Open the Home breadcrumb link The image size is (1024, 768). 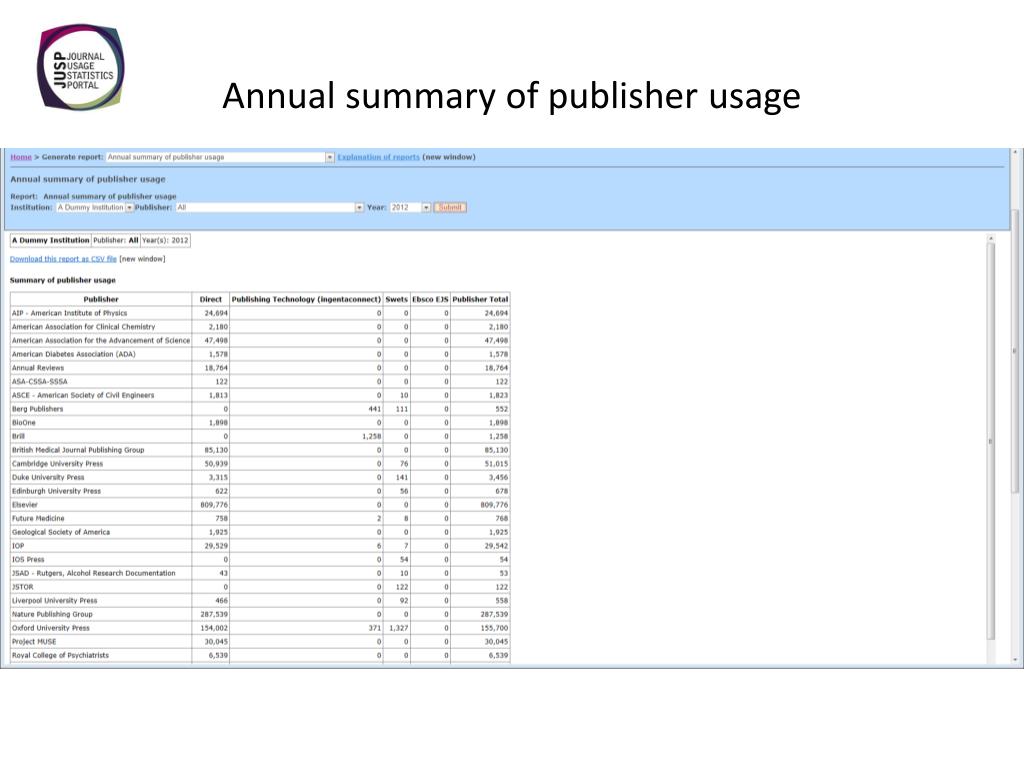point(21,157)
